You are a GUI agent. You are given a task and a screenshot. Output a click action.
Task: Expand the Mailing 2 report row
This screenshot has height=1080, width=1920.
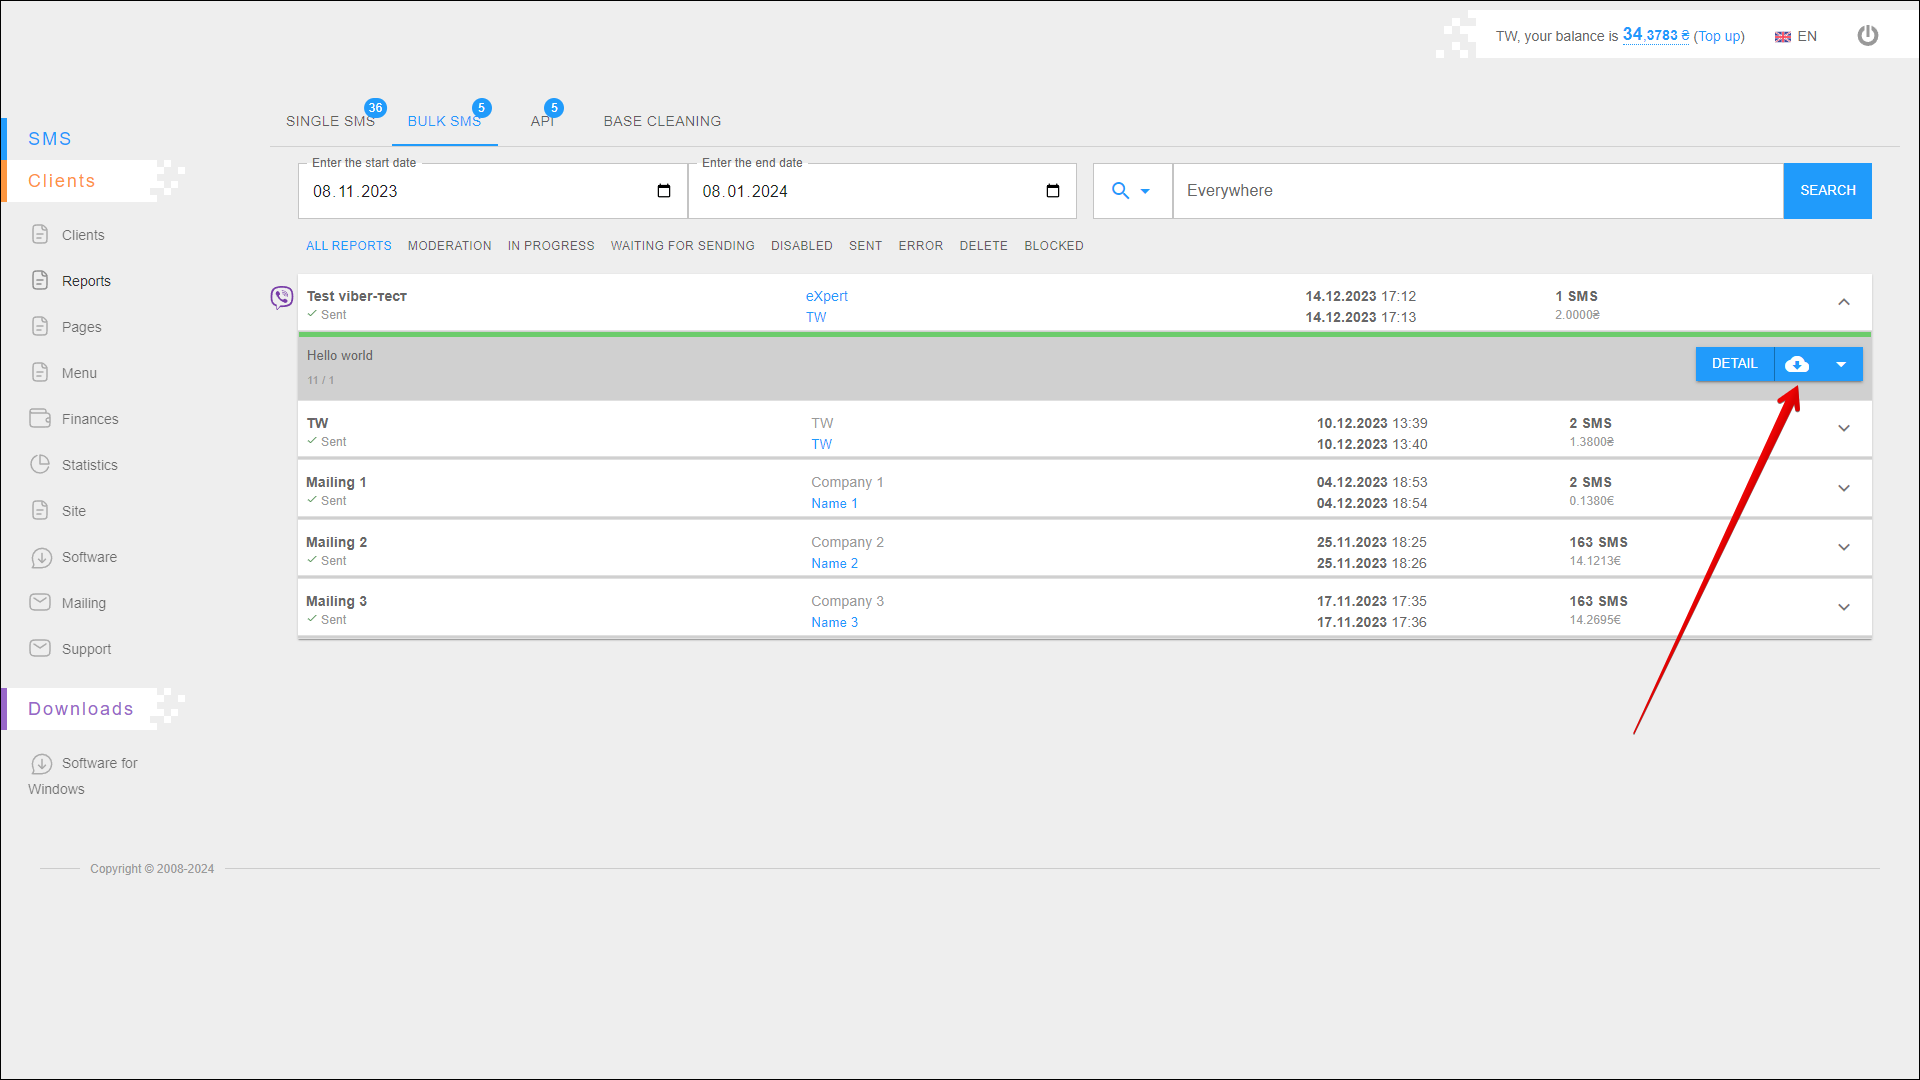(1843, 547)
